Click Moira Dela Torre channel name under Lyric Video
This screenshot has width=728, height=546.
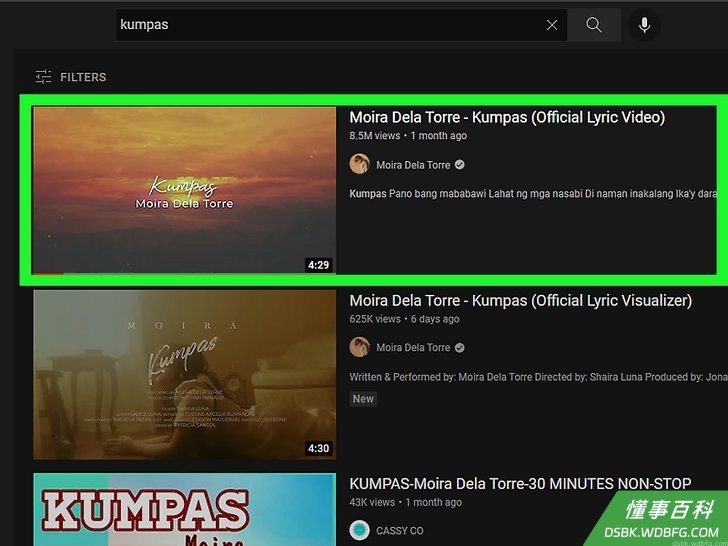point(413,165)
